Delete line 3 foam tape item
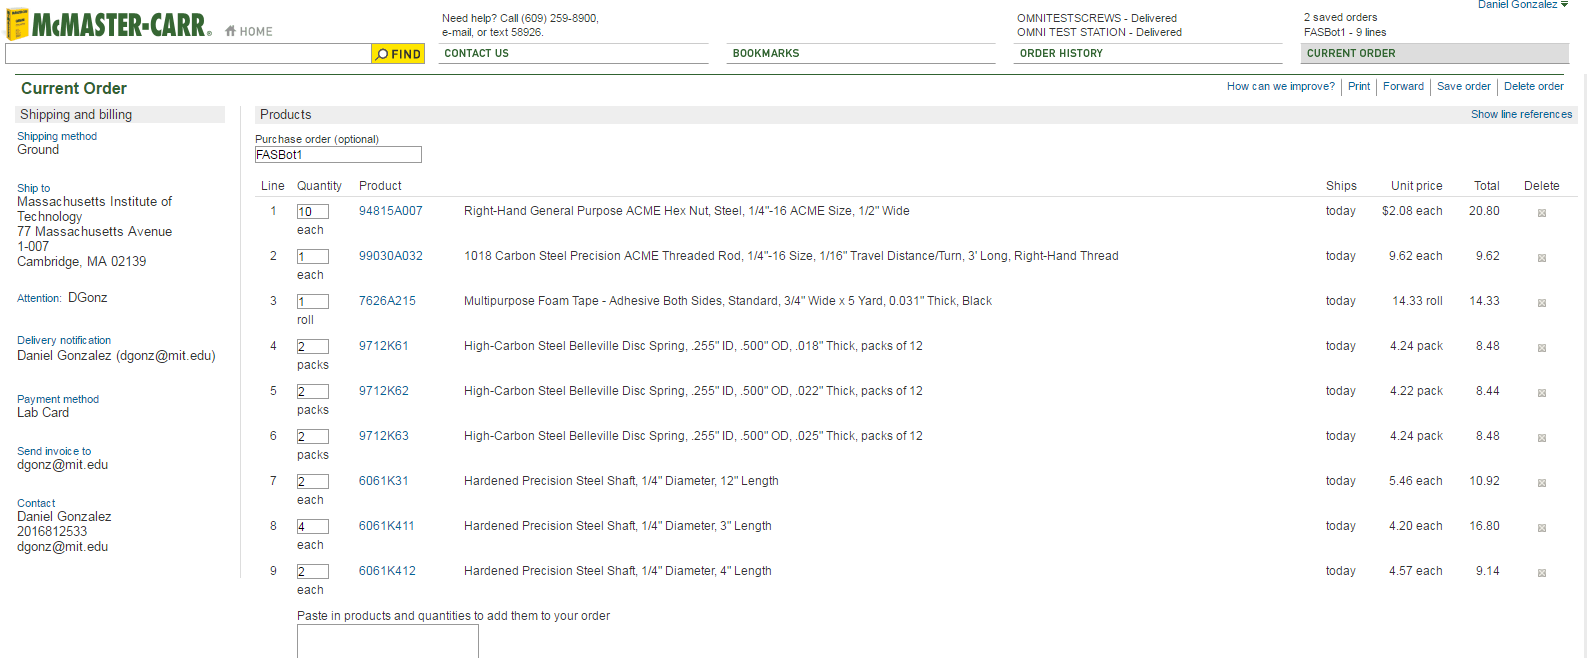 coord(1542,303)
